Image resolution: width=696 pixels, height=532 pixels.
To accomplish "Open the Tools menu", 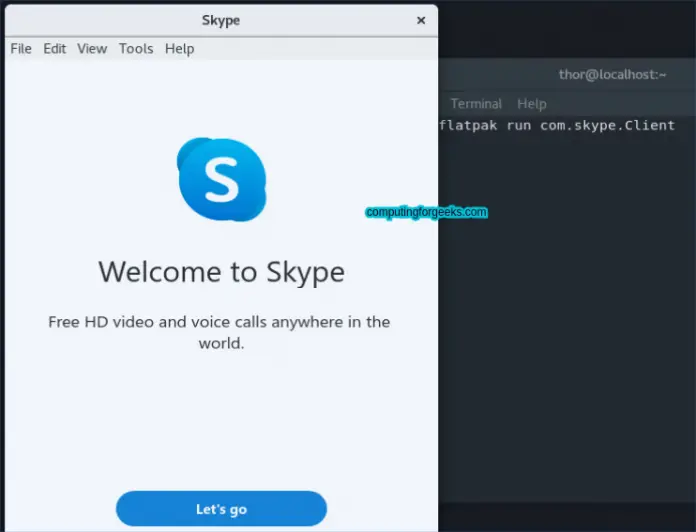I will 136,48.
